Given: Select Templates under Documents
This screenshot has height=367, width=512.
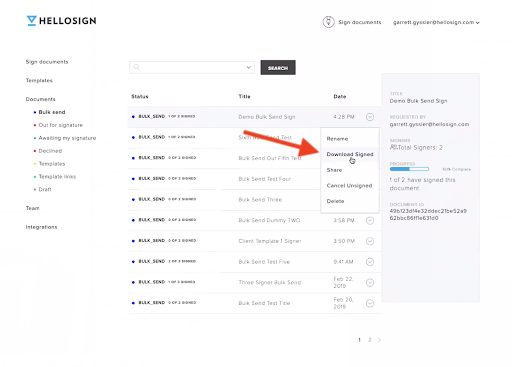Looking at the screenshot, I should pyautogui.click(x=52, y=164).
